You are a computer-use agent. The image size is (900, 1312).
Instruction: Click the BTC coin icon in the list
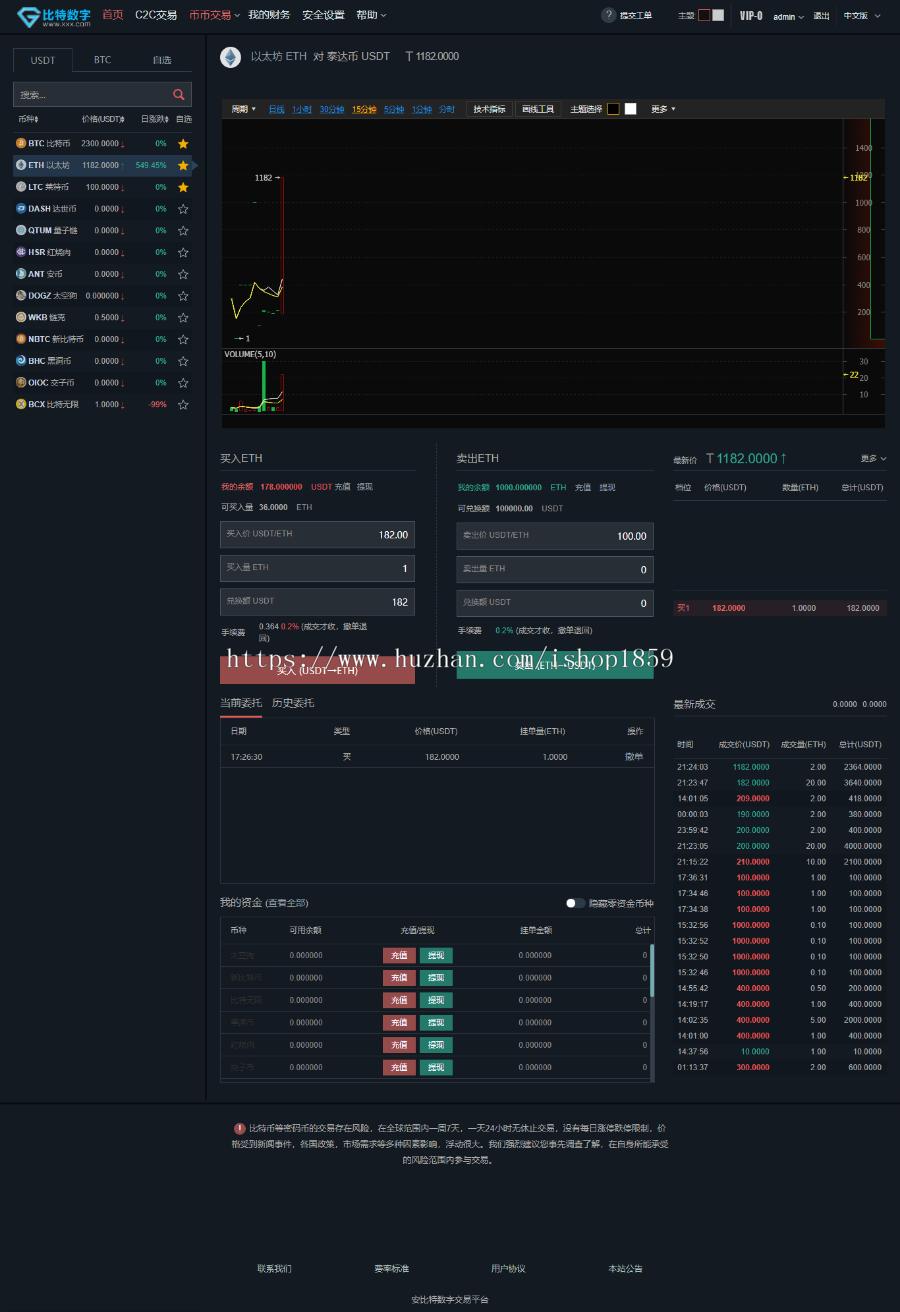click(x=21, y=143)
